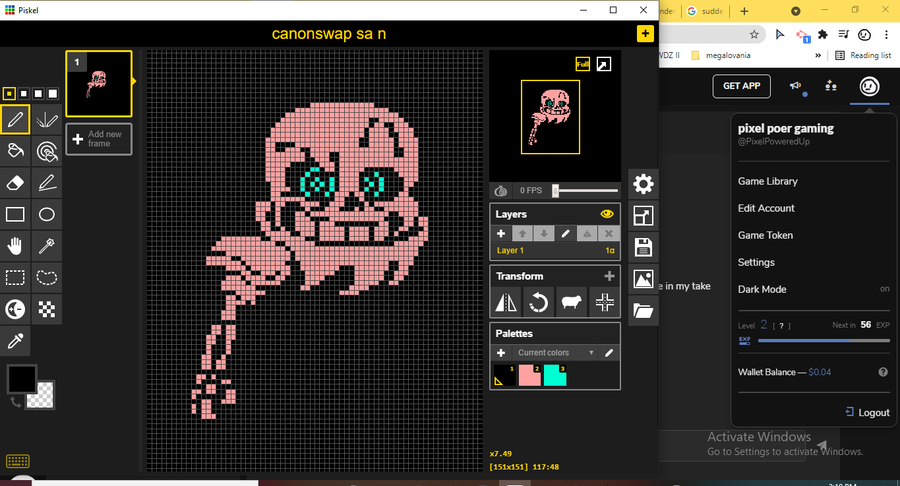This screenshot has width=900, height=486.
Task: Open the primary black color picker
Action: [21, 378]
